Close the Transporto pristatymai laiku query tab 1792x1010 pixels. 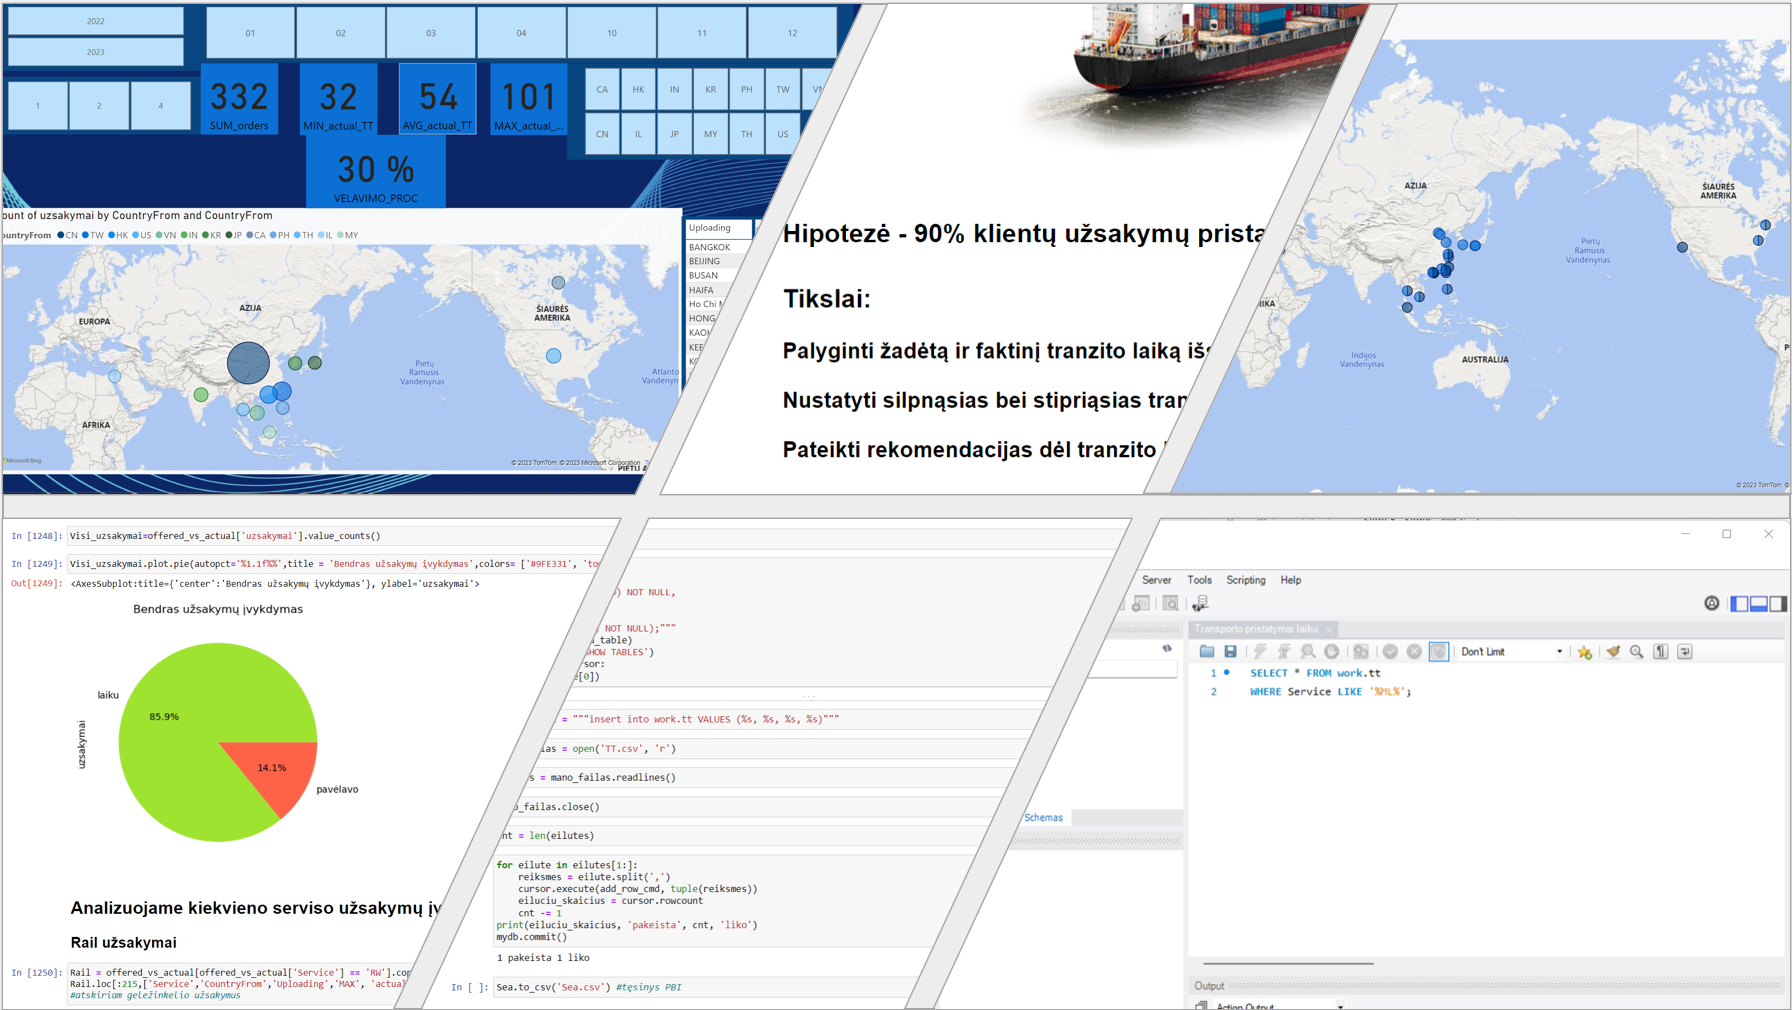1329,629
